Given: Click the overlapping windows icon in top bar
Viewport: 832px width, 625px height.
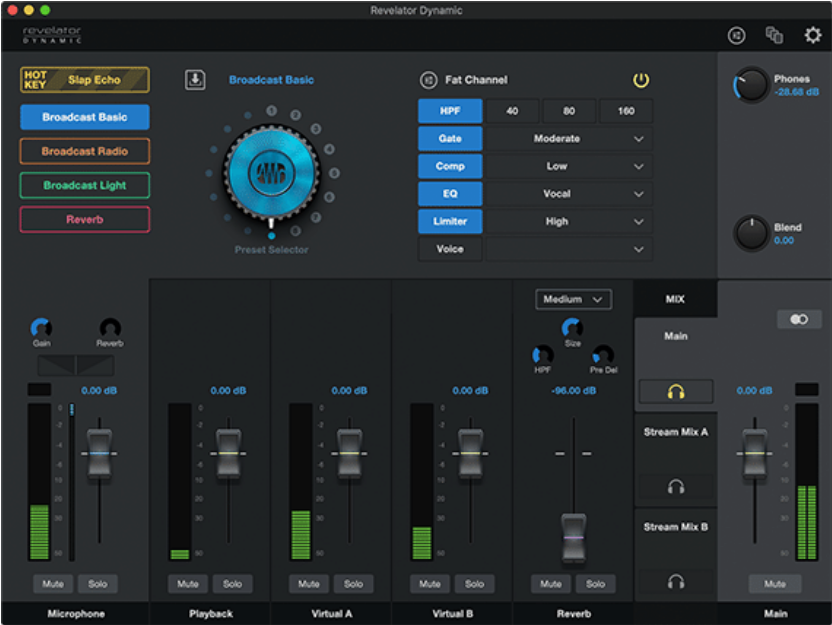Looking at the screenshot, I should click(774, 36).
